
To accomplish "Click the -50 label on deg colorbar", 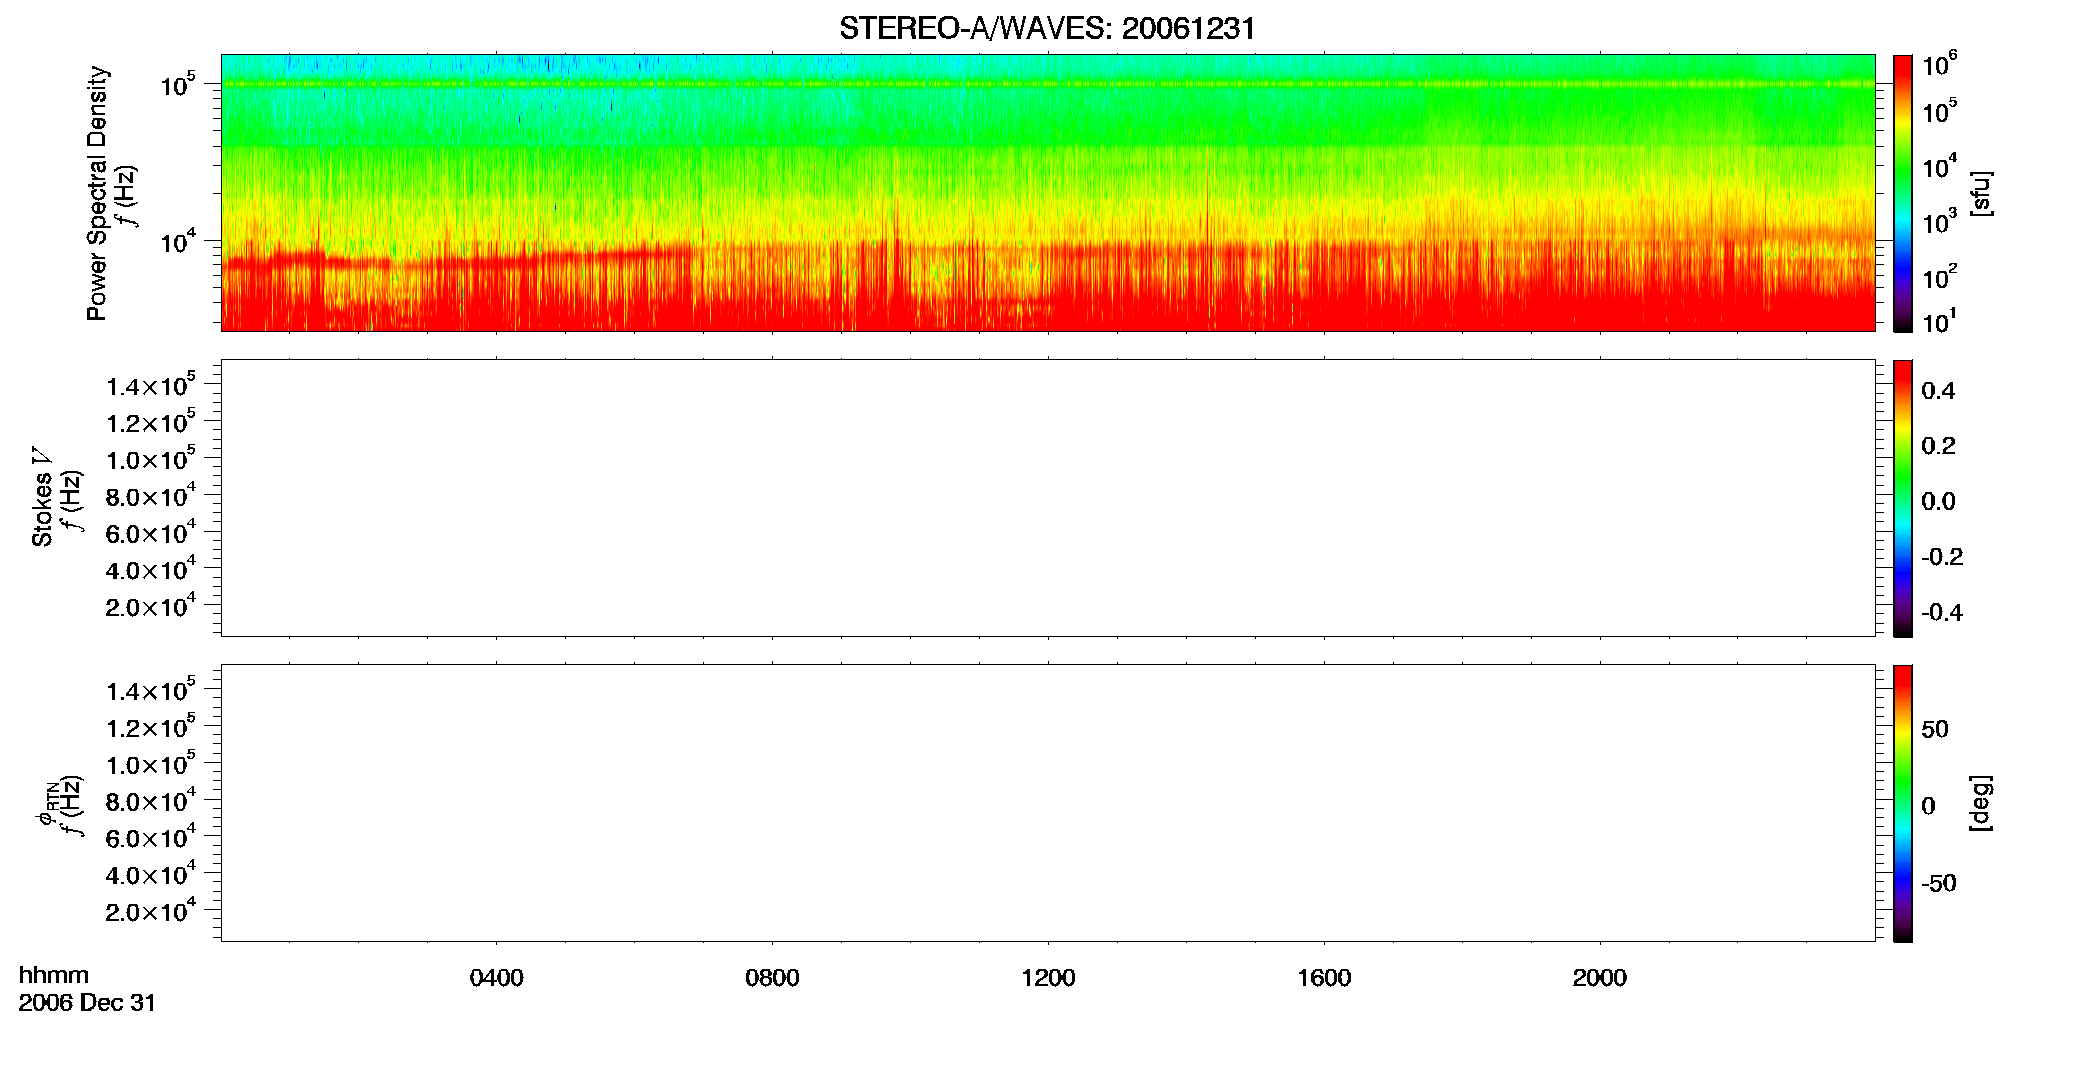I will (1939, 884).
